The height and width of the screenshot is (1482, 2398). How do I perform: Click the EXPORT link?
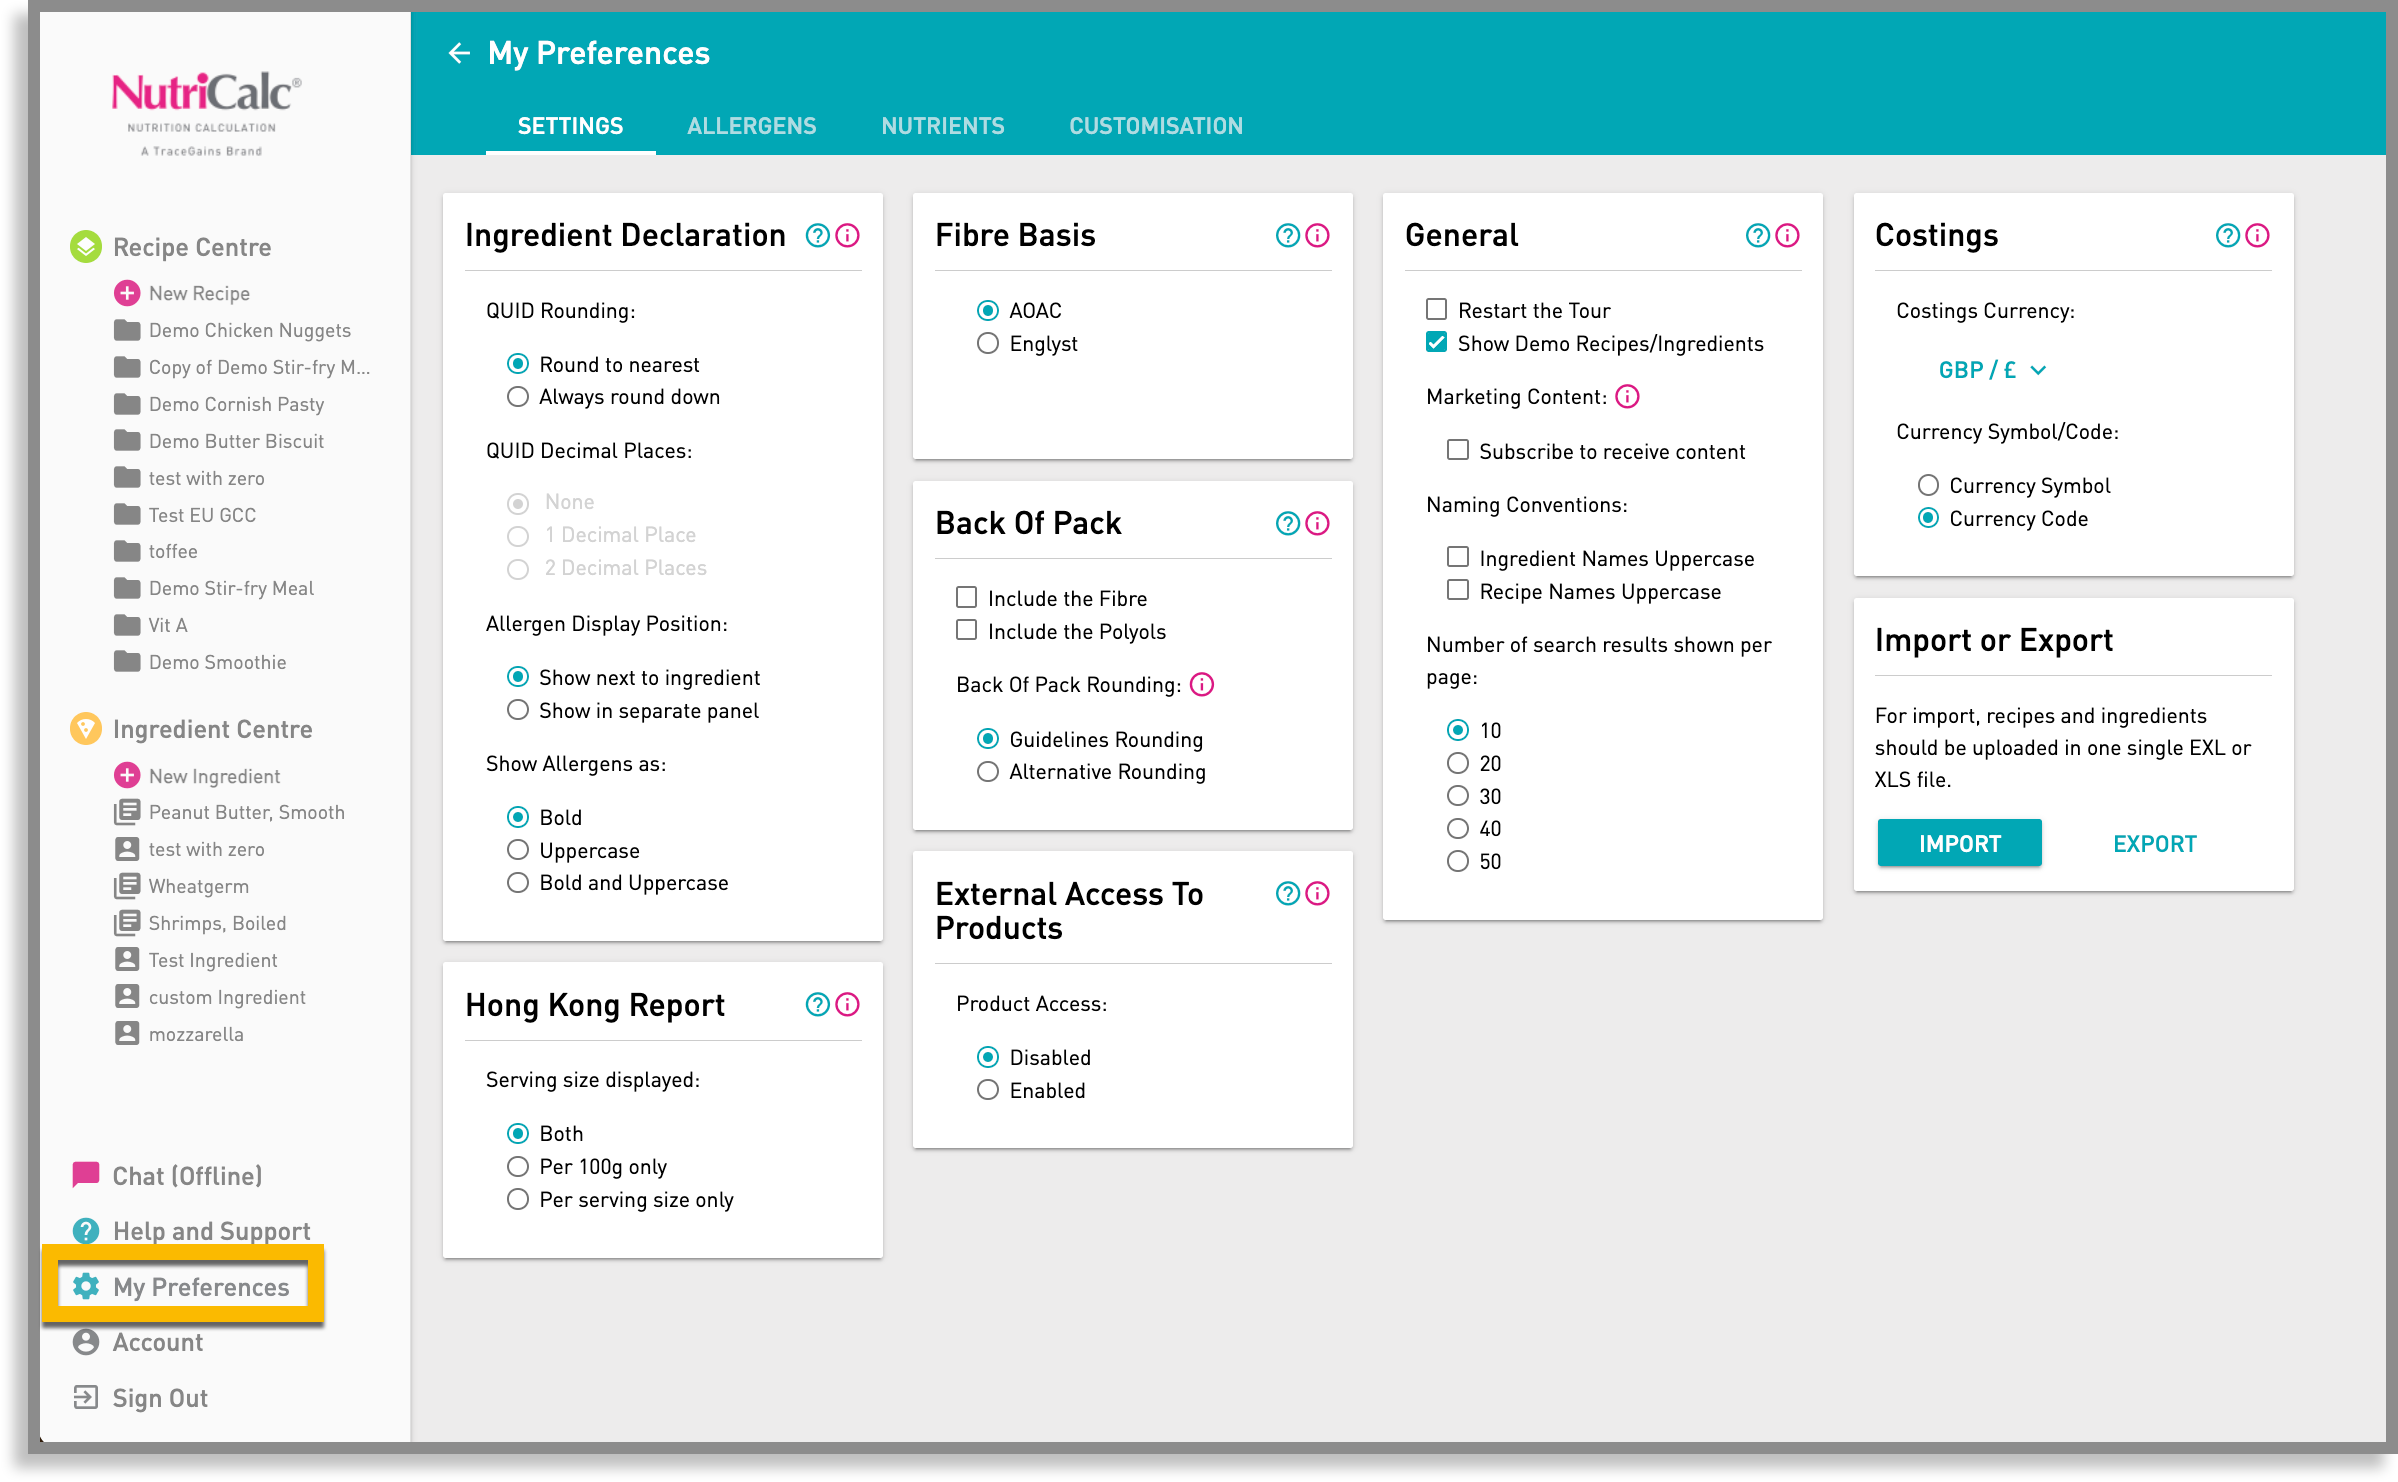[x=2154, y=842]
